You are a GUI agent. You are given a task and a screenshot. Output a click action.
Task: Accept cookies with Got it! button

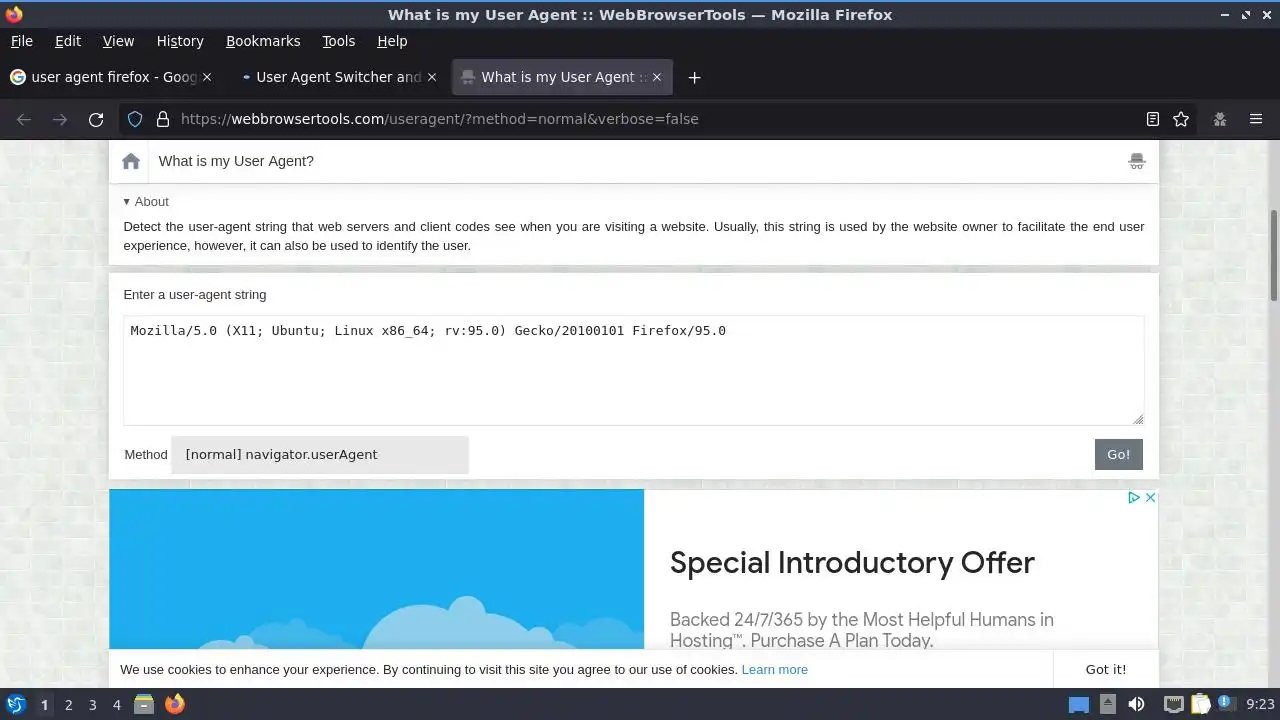click(x=1106, y=669)
